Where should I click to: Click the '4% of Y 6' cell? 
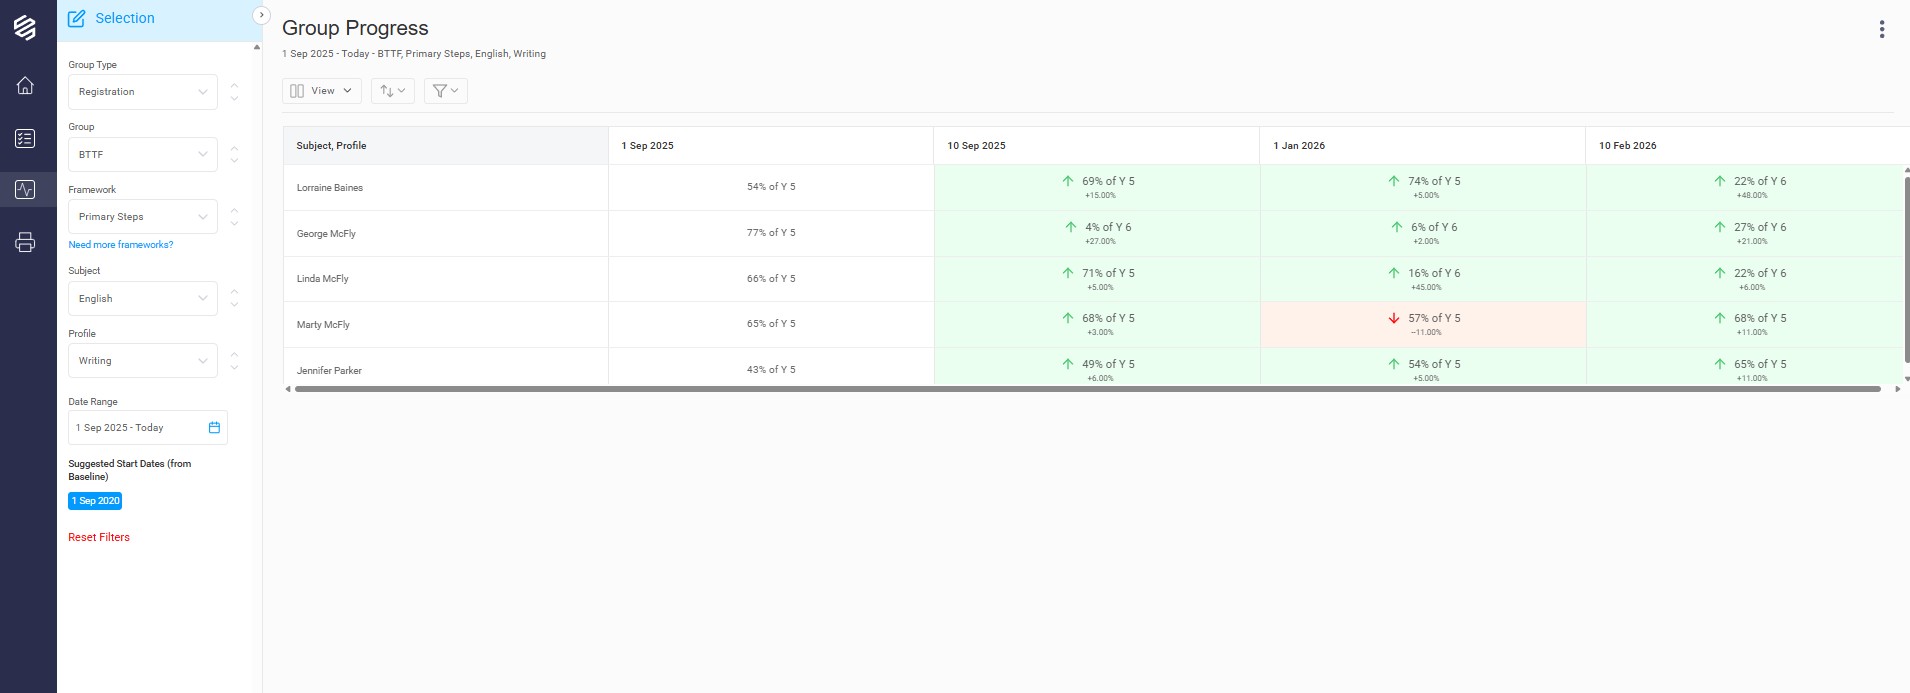[1097, 233]
